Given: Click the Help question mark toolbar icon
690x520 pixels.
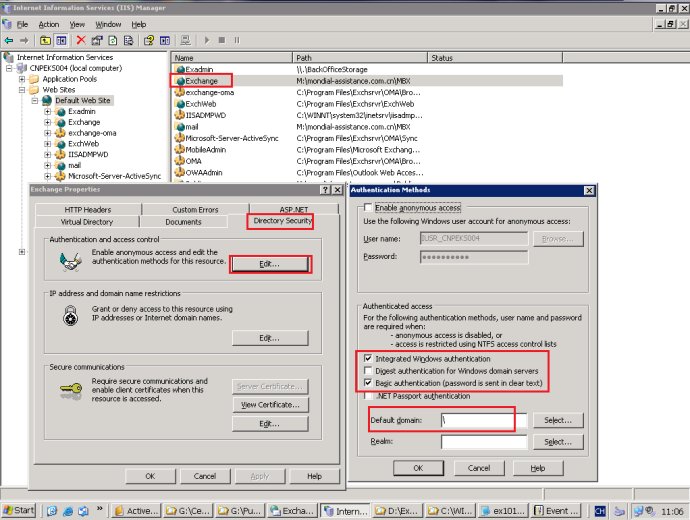Looking at the screenshot, I should pyautogui.click(x=149, y=40).
